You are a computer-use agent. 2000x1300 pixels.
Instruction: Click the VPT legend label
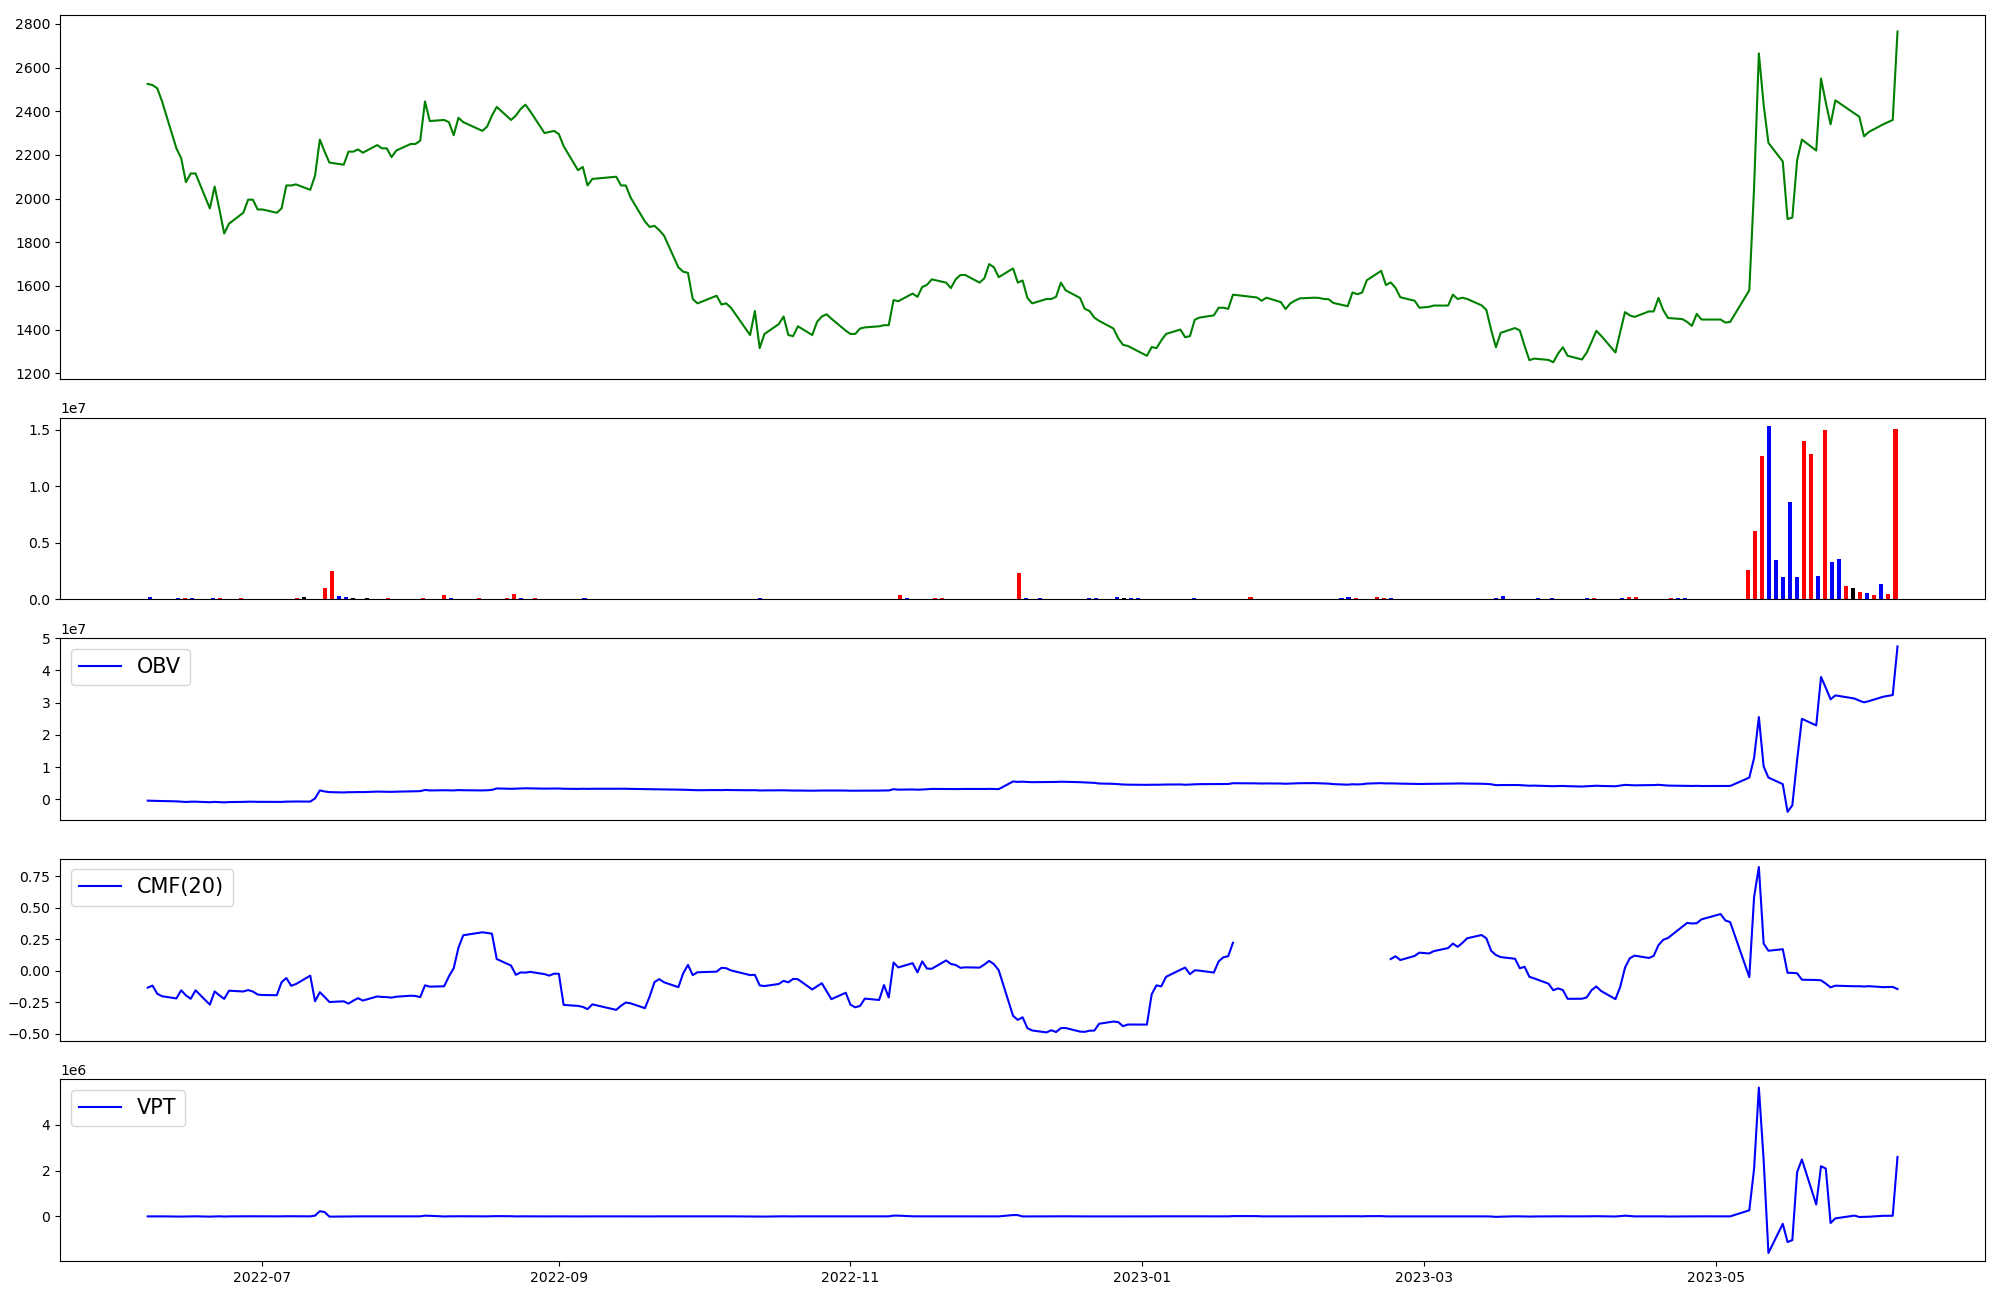(156, 1107)
